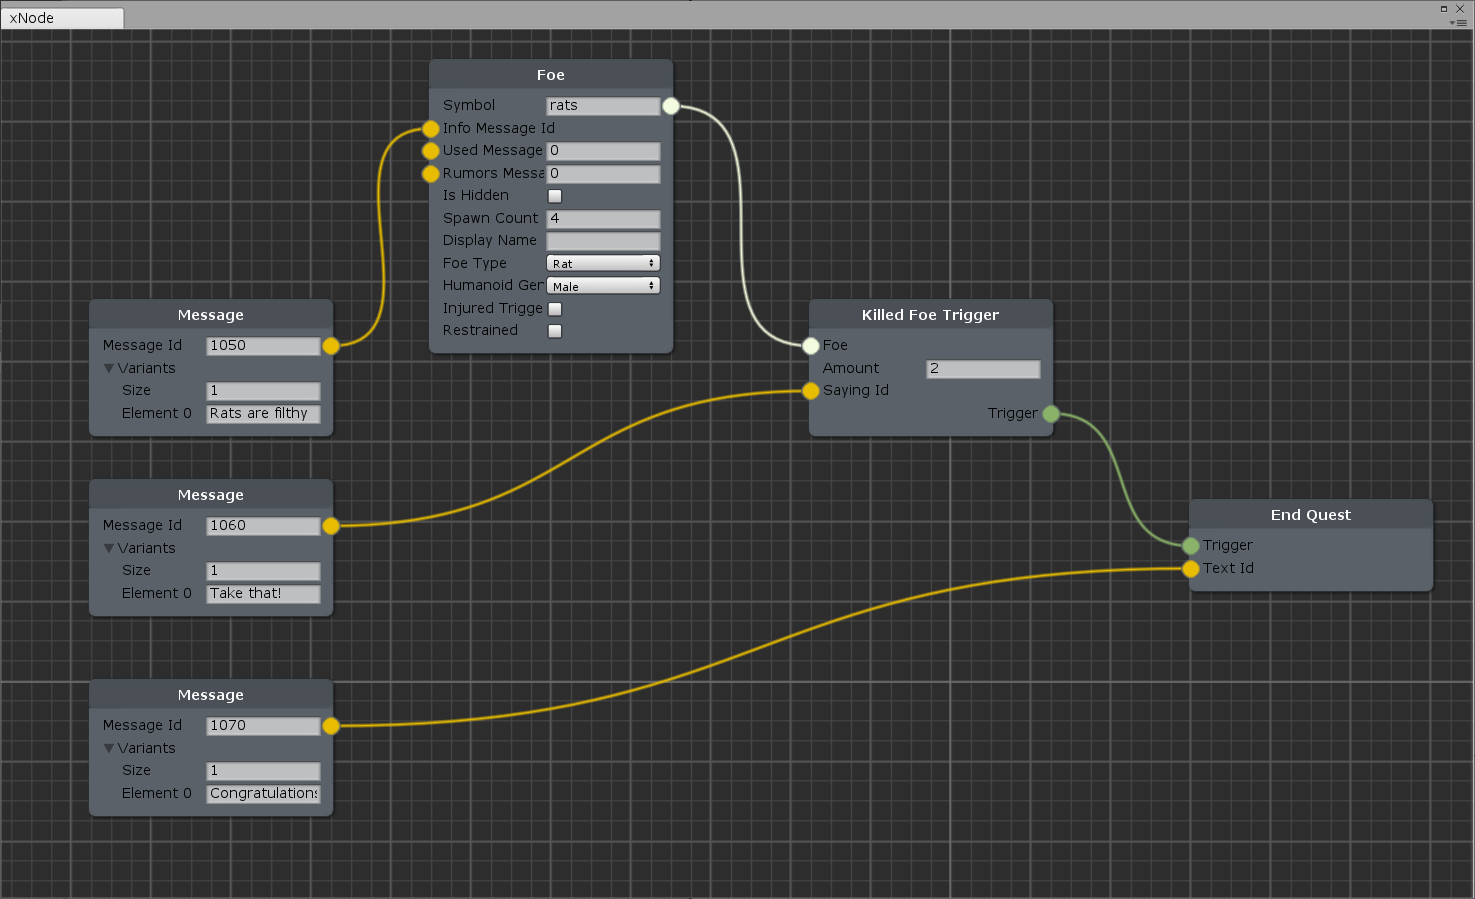Open the Humanoid Gender dropdown showing Male
This screenshot has width=1475, height=899.
603,286
